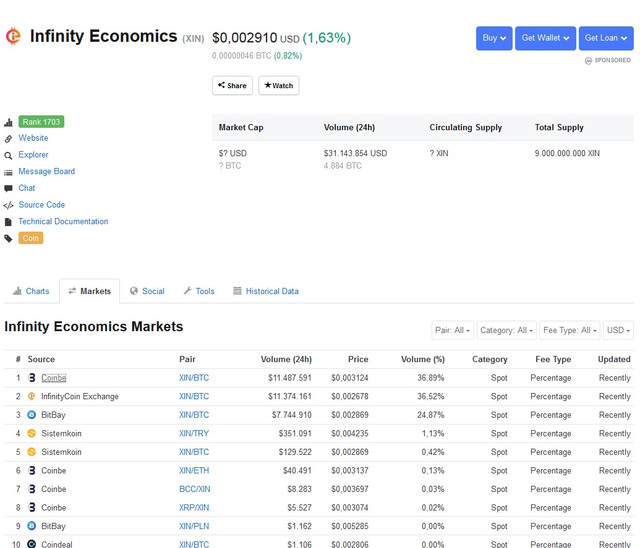
Task: Open the XIN/TRY pair link
Action: [194, 433]
